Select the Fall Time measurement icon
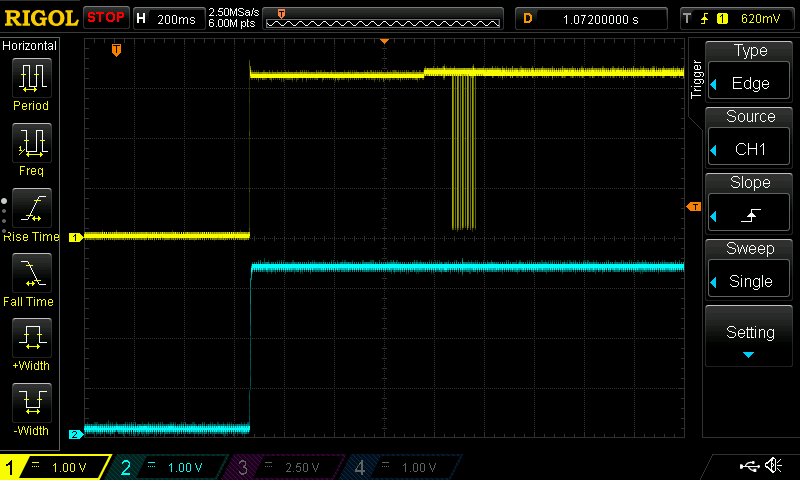Image resolution: width=800 pixels, height=480 pixels. click(x=32, y=272)
